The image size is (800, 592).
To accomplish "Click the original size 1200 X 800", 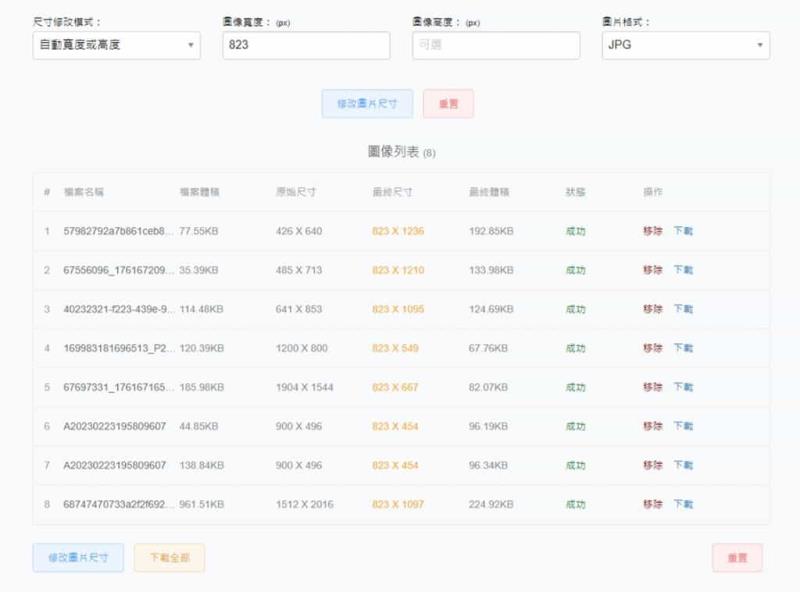I will (x=302, y=348).
